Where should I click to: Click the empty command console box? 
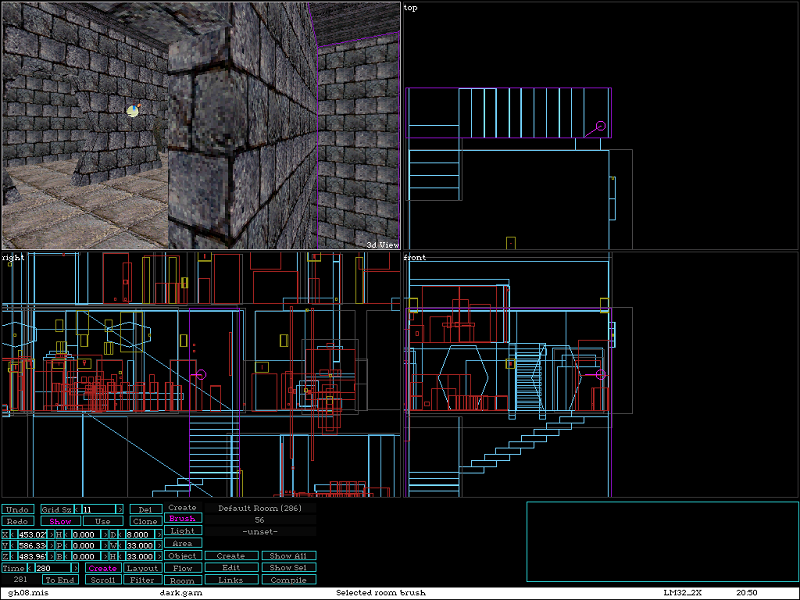[662, 541]
